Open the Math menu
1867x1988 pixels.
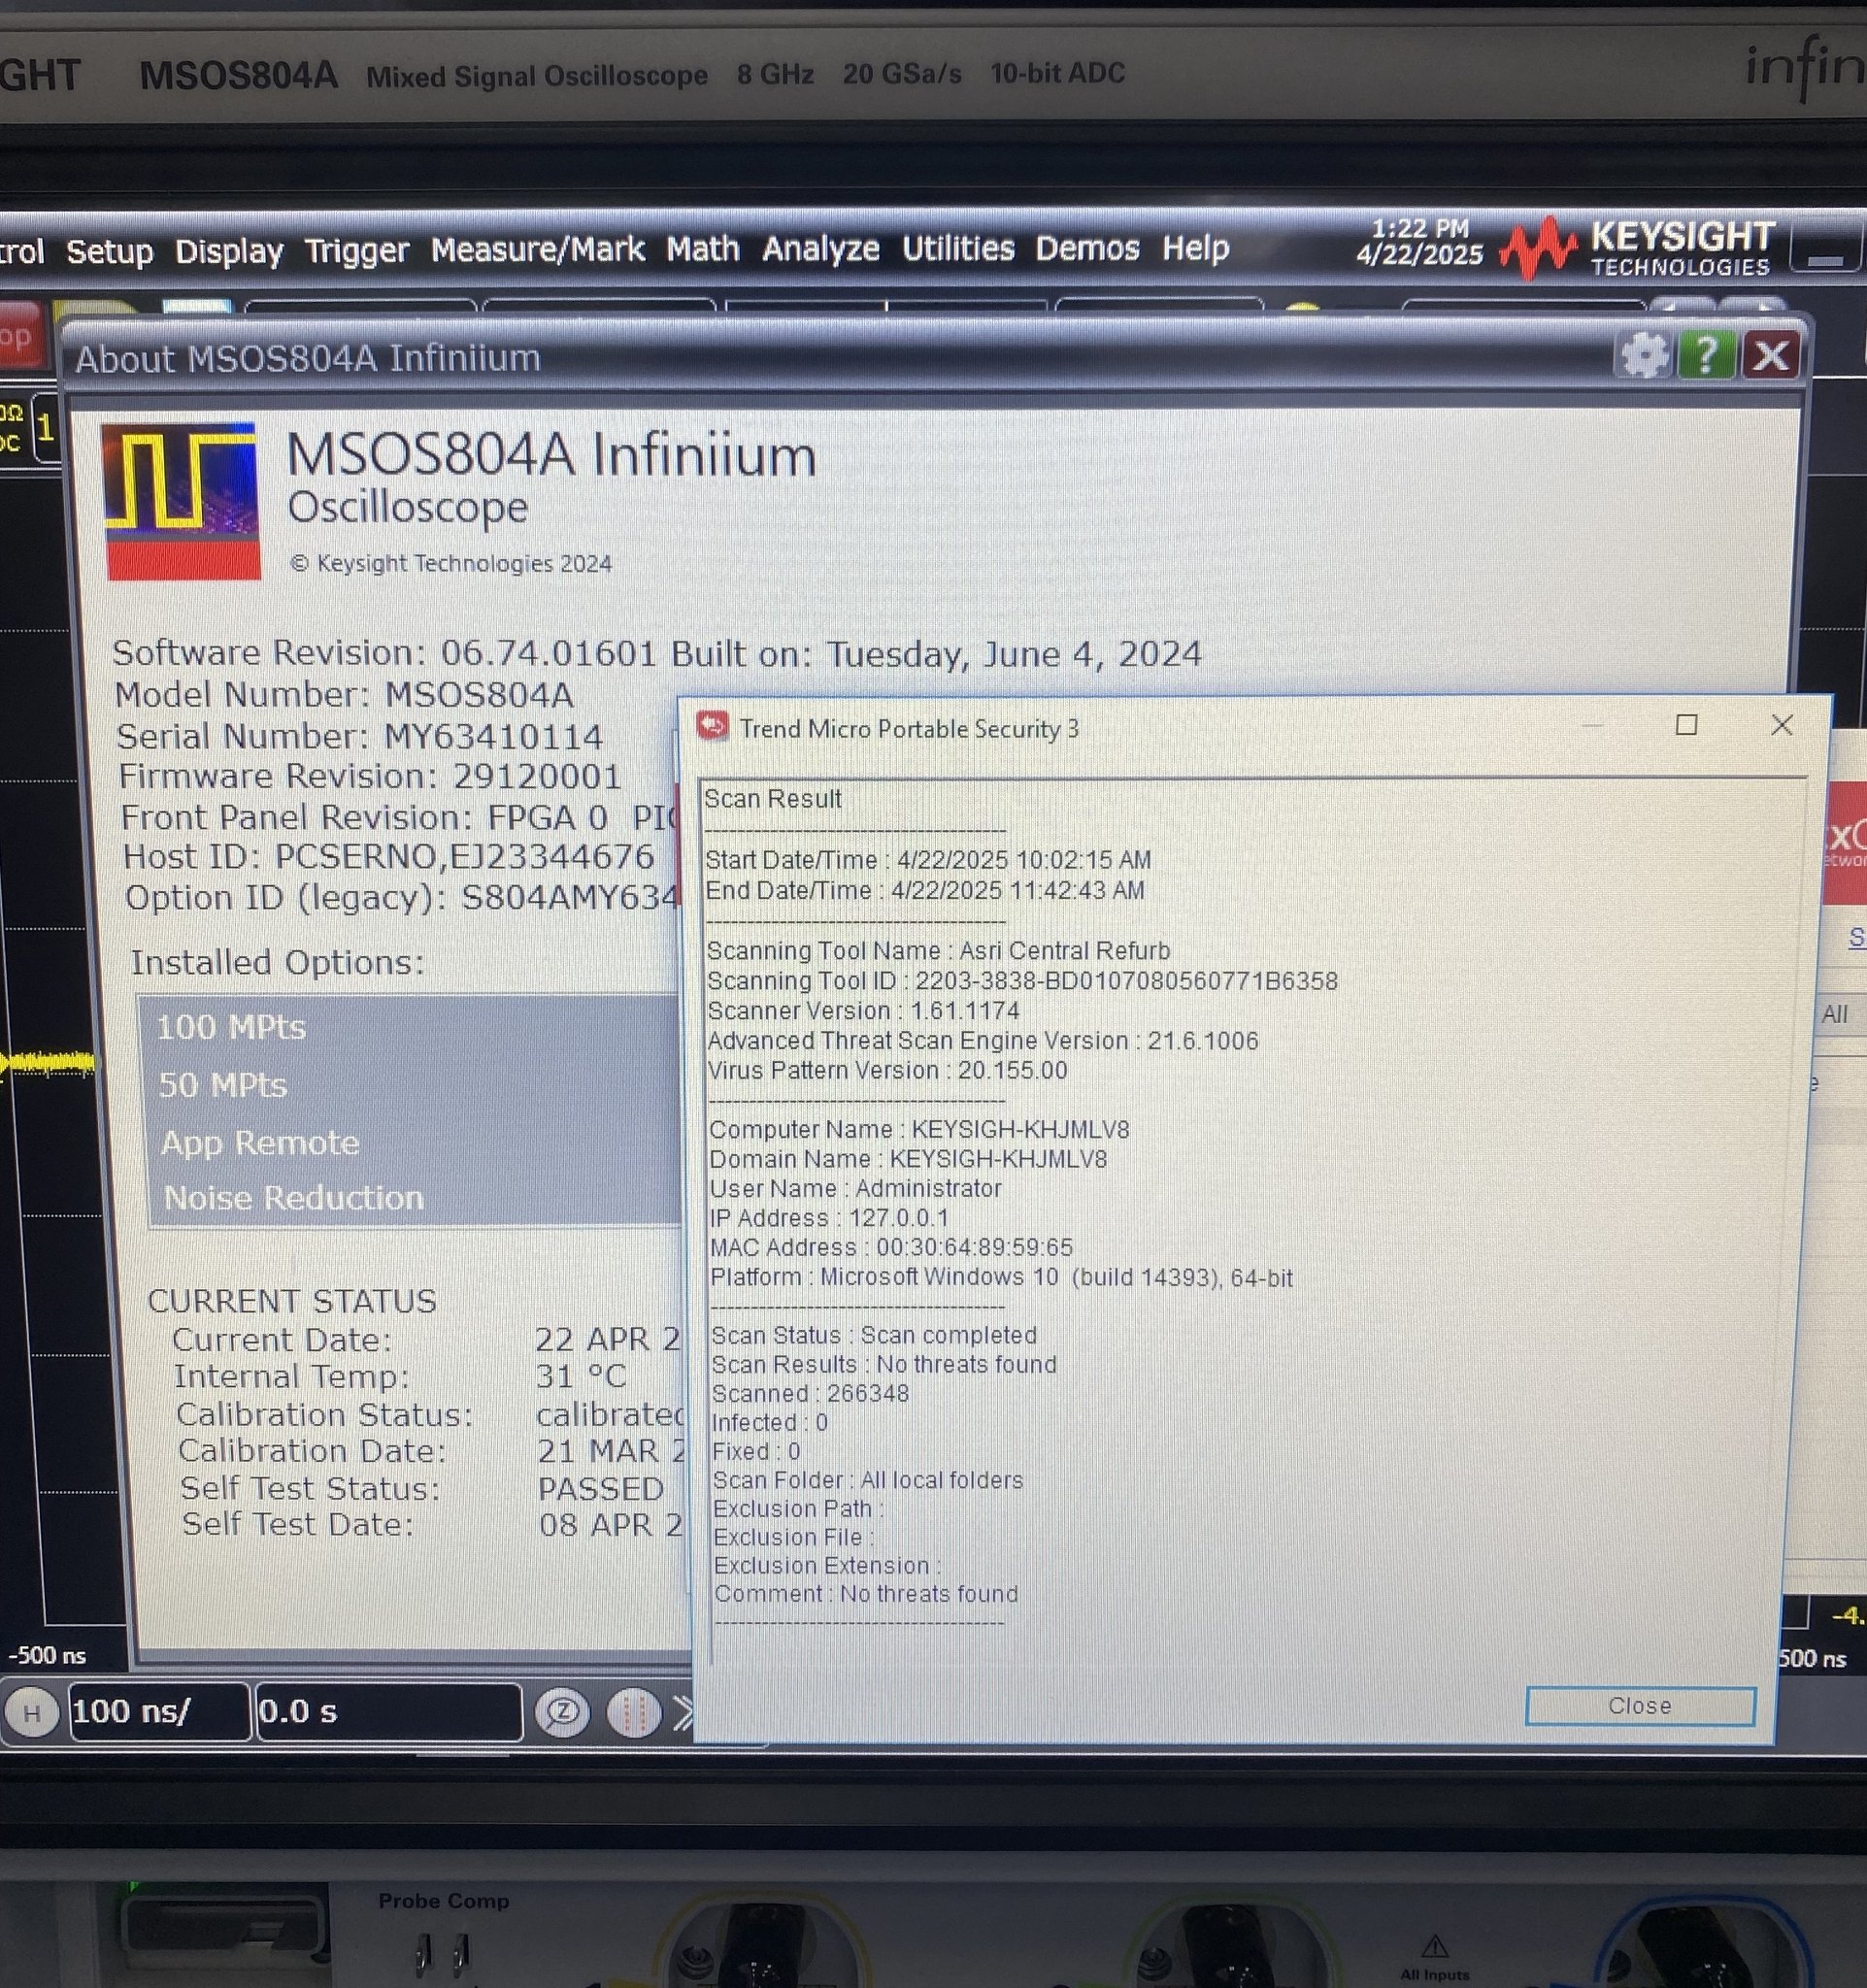click(703, 248)
